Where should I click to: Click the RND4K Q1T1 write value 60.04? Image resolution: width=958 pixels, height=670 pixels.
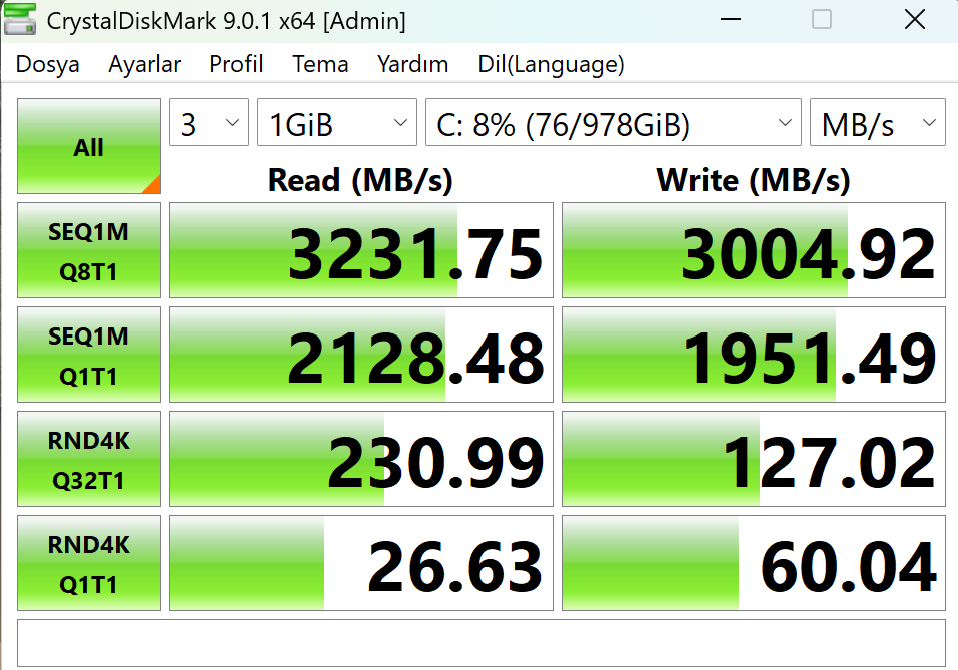[754, 563]
